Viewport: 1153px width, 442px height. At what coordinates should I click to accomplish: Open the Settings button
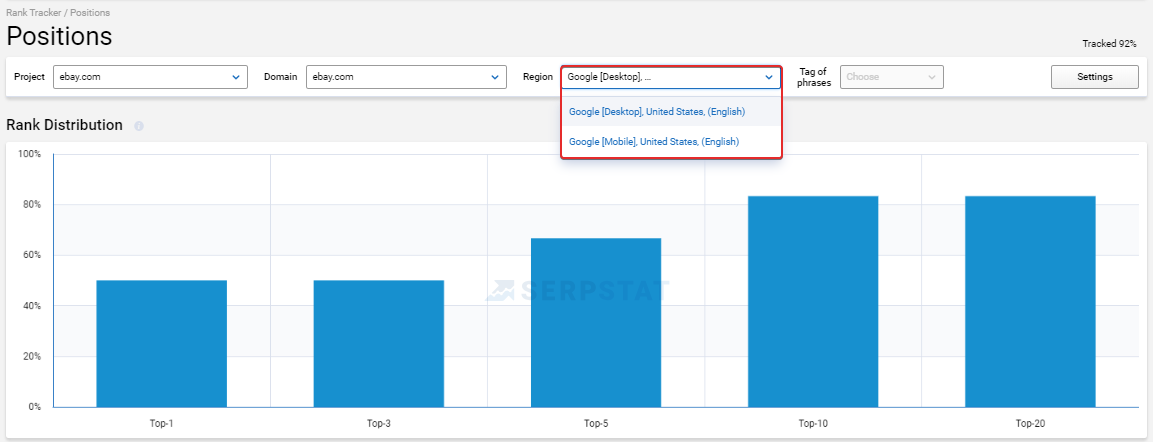point(1095,76)
